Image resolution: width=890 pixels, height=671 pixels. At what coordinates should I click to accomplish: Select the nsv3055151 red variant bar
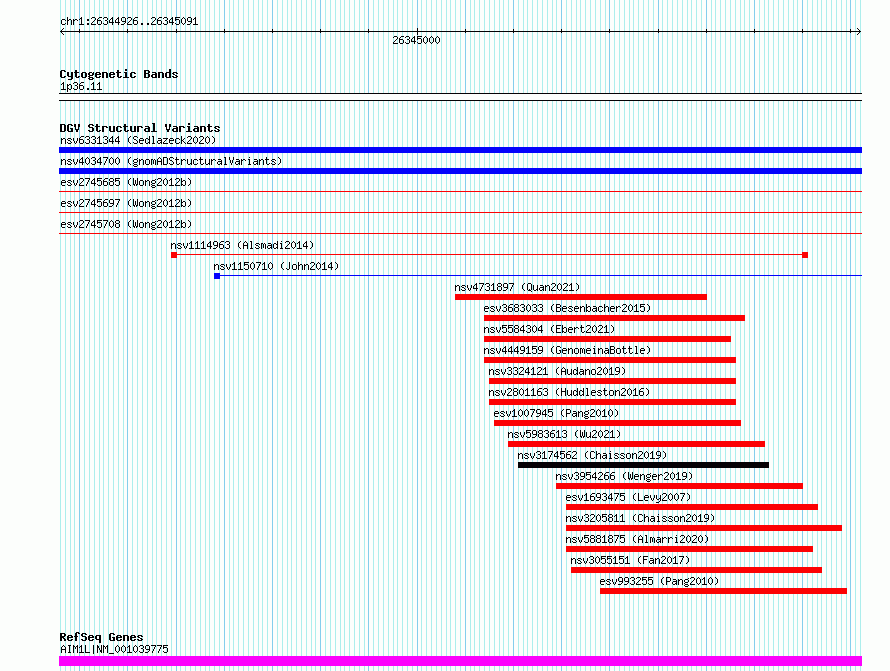(x=696, y=570)
